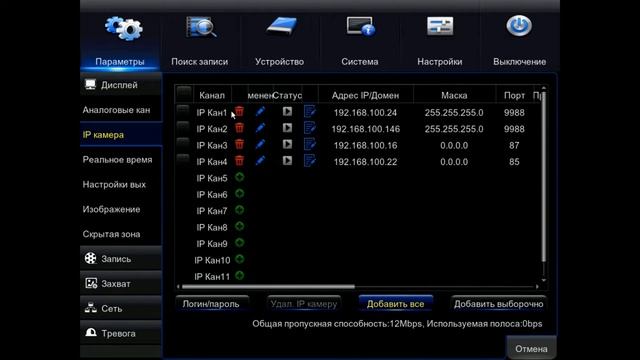Open settings note icon for IP Кан3
This screenshot has height=360, width=640.
[310, 144]
